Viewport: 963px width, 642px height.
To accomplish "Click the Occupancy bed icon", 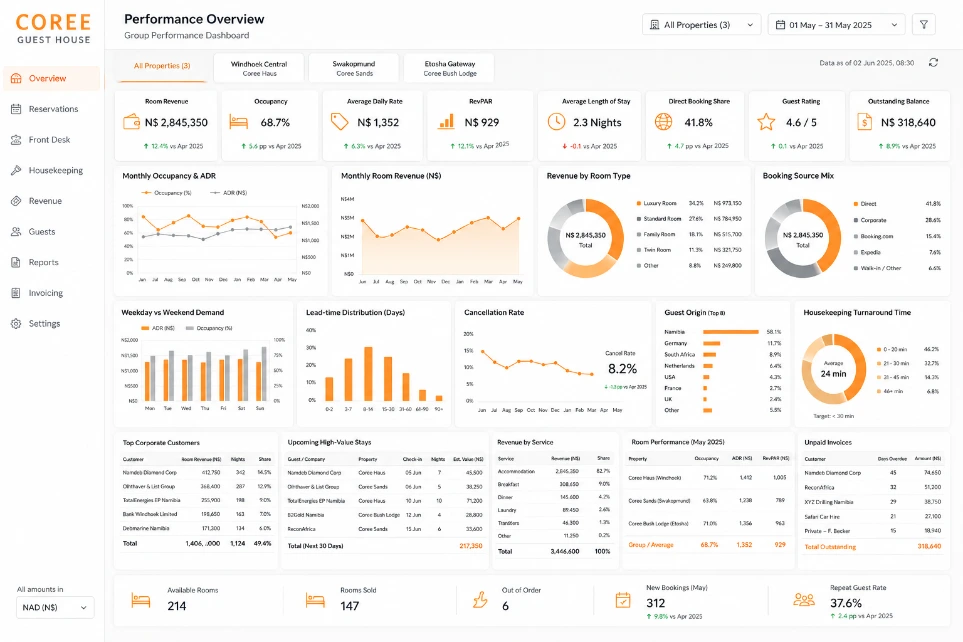I will tap(238, 122).
